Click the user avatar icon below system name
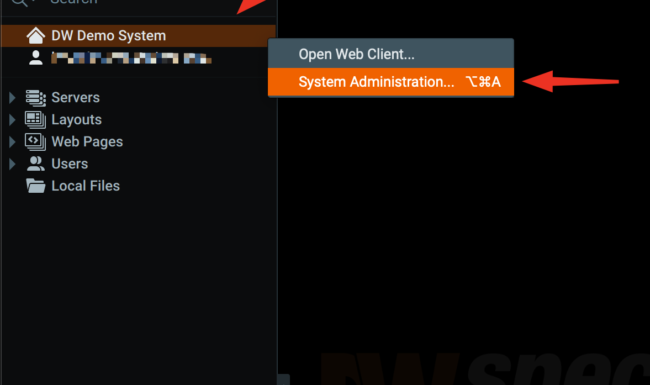 pos(36,58)
